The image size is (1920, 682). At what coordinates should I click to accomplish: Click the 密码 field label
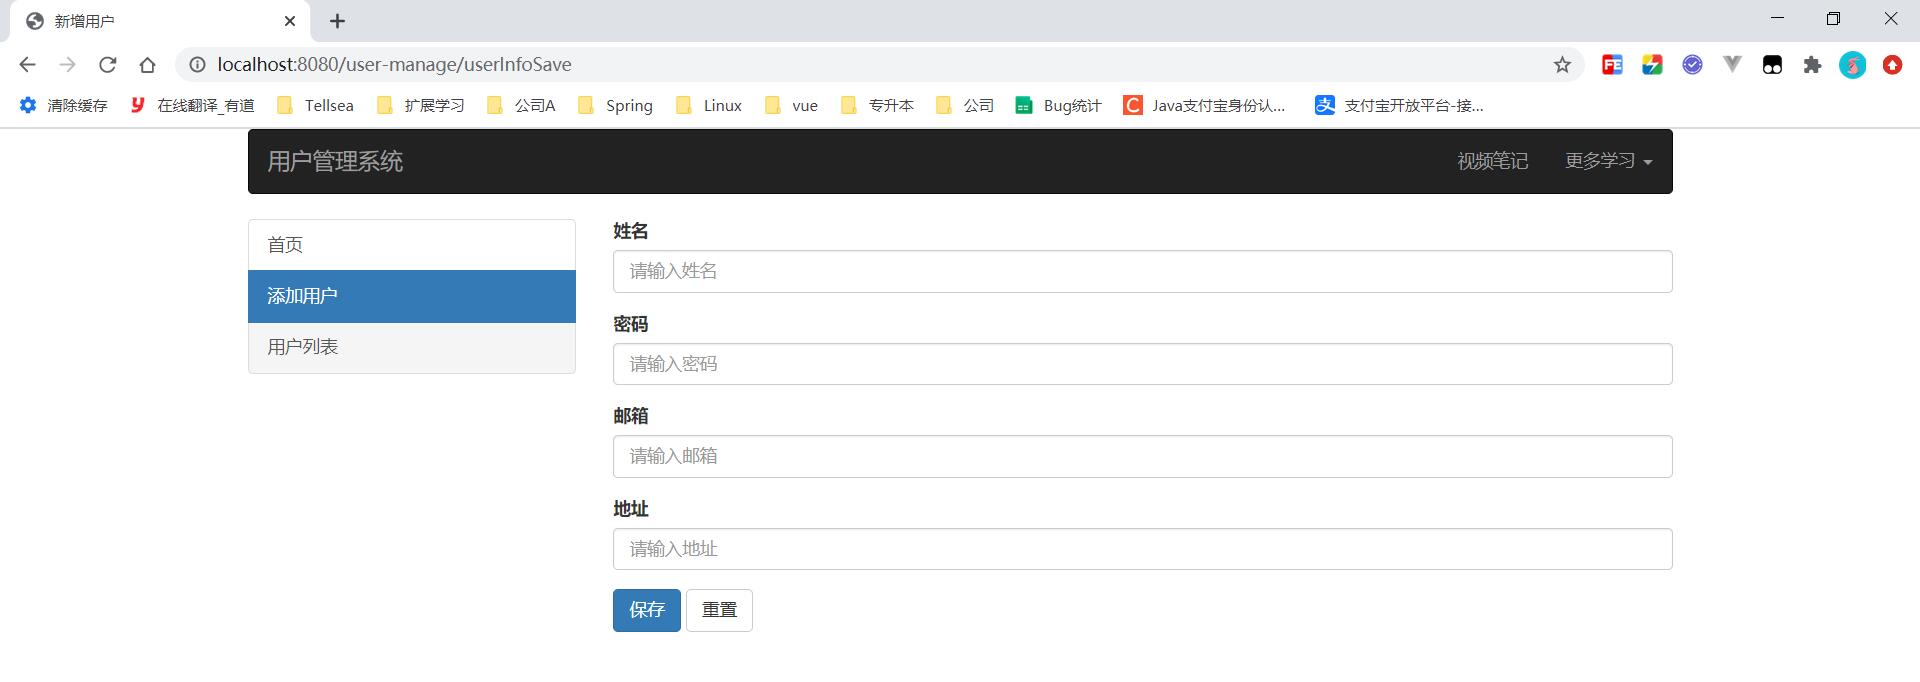631,324
